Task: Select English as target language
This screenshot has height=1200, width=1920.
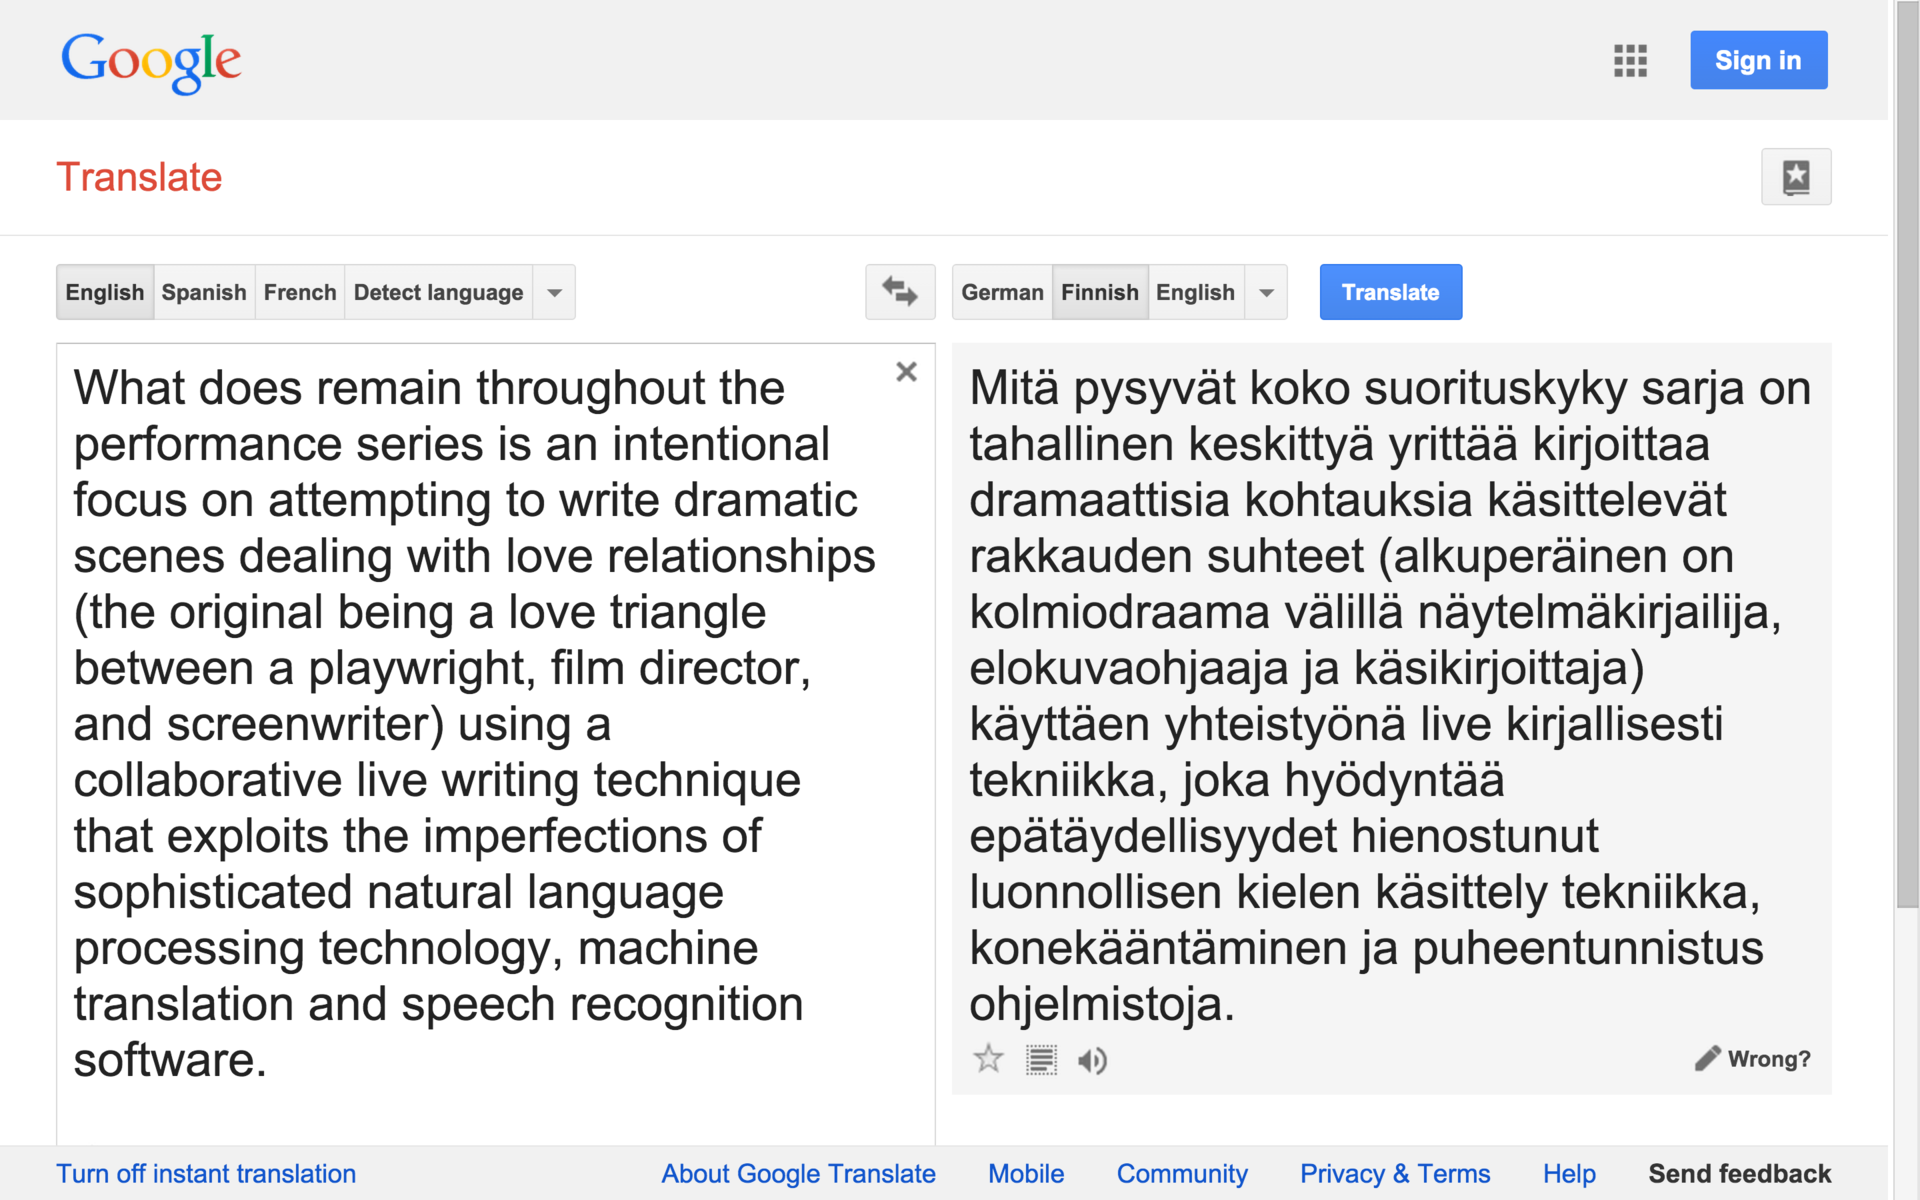Action: [1195, 292]
